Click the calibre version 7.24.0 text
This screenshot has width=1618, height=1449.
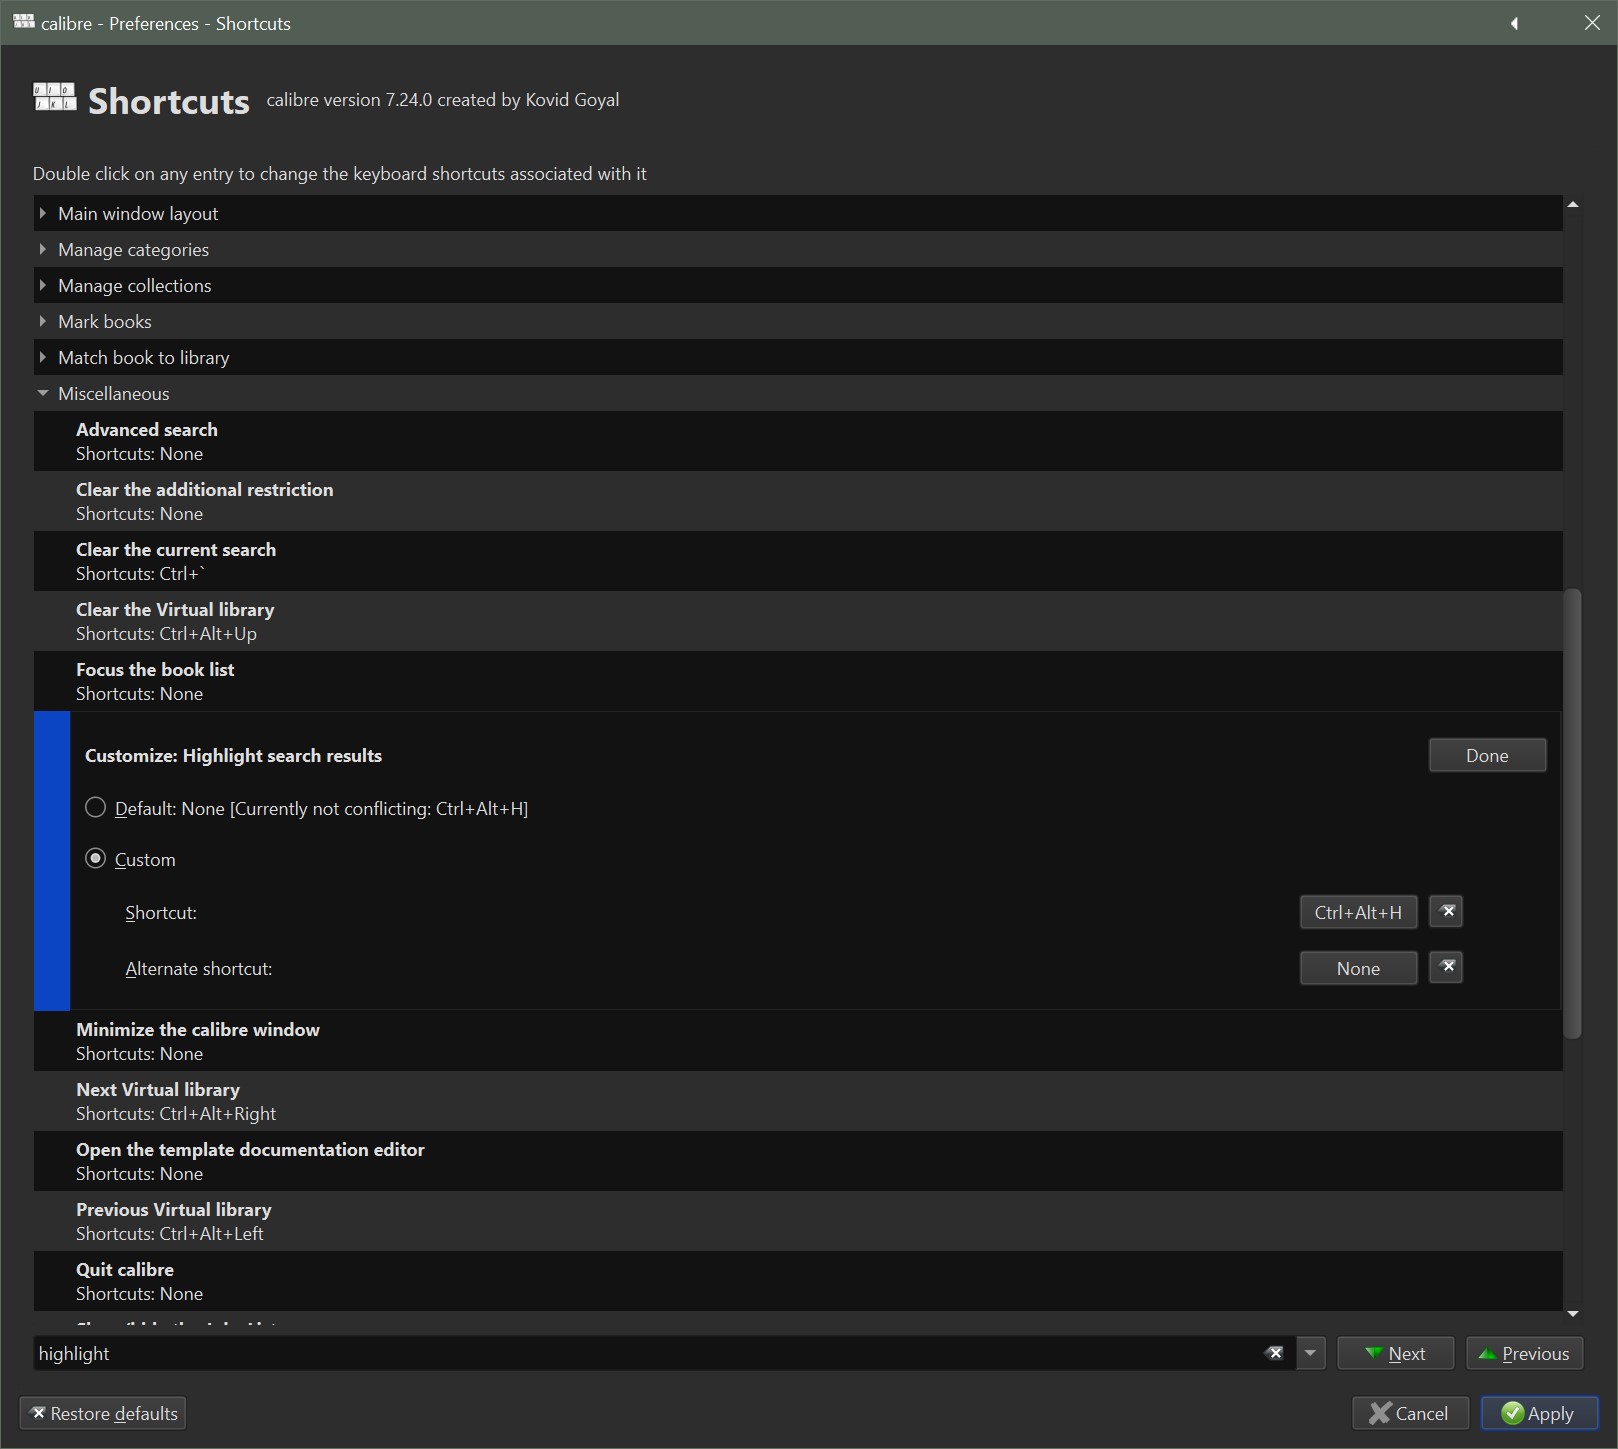click(443, 100)
